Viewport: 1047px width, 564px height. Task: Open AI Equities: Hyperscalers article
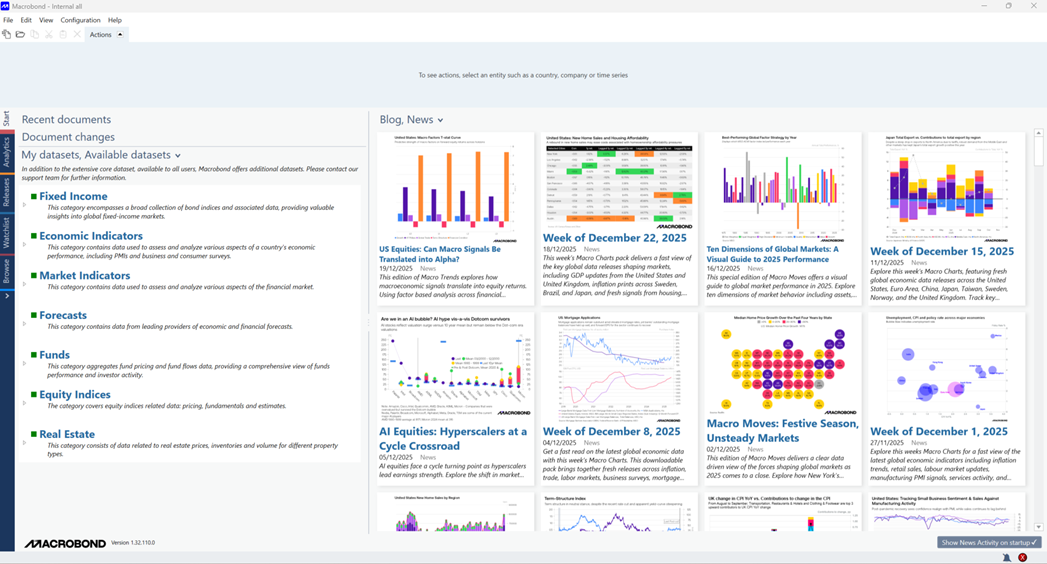pos(453,439)
